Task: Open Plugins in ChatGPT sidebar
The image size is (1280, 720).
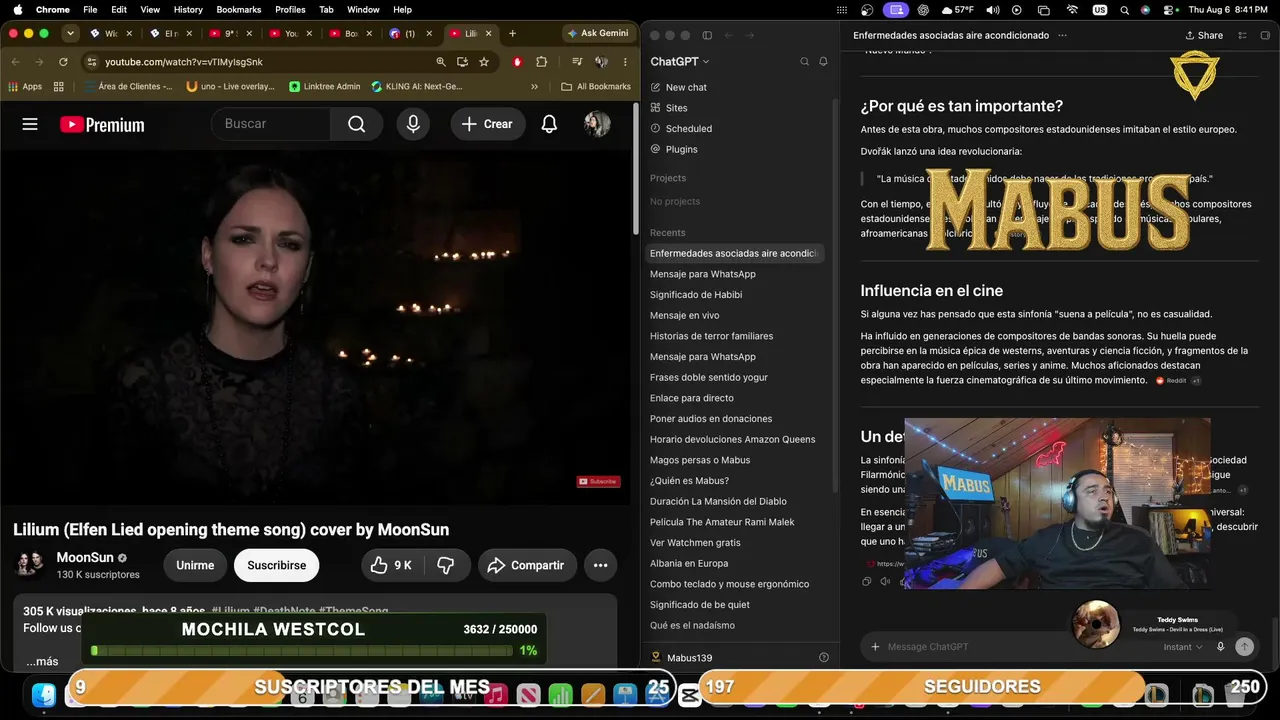Action: click(674, 149)
